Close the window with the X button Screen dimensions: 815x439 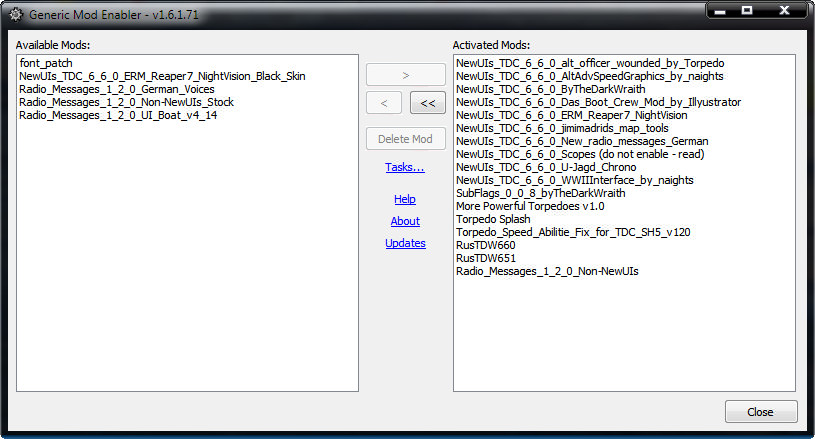click(784, 10)
